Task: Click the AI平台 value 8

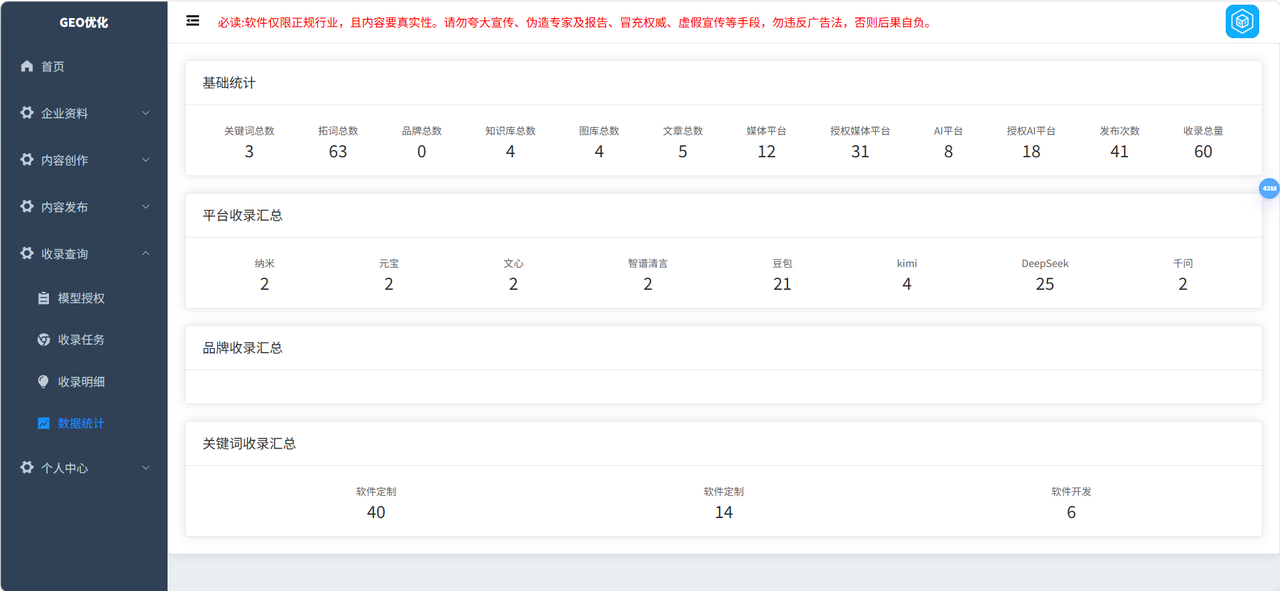Action: click(x=948, y=152)
